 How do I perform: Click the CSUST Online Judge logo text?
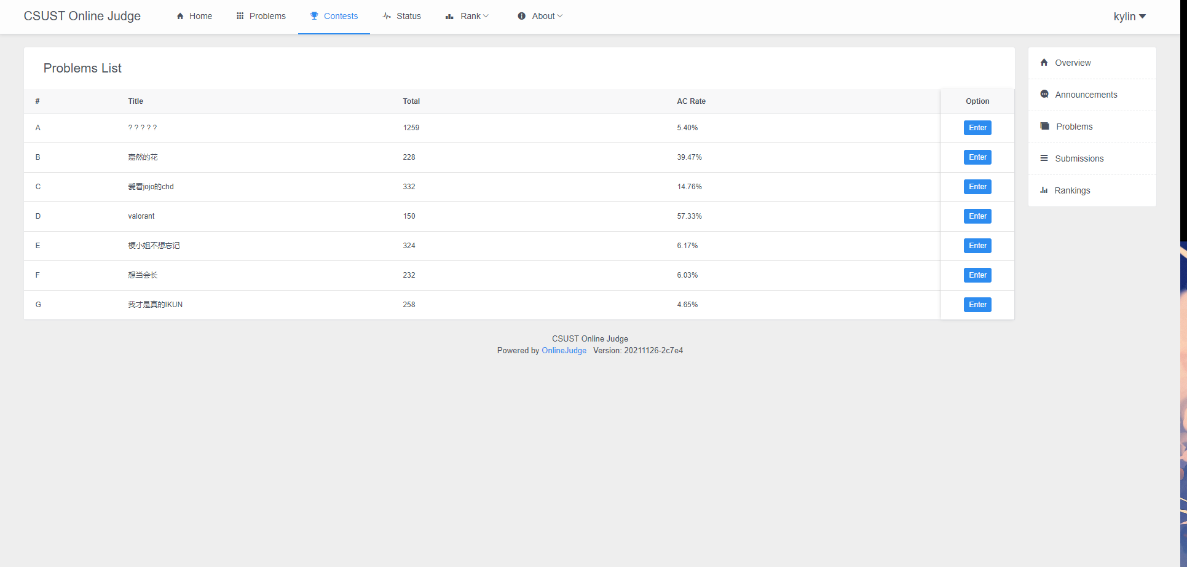[x=82, y=16]
